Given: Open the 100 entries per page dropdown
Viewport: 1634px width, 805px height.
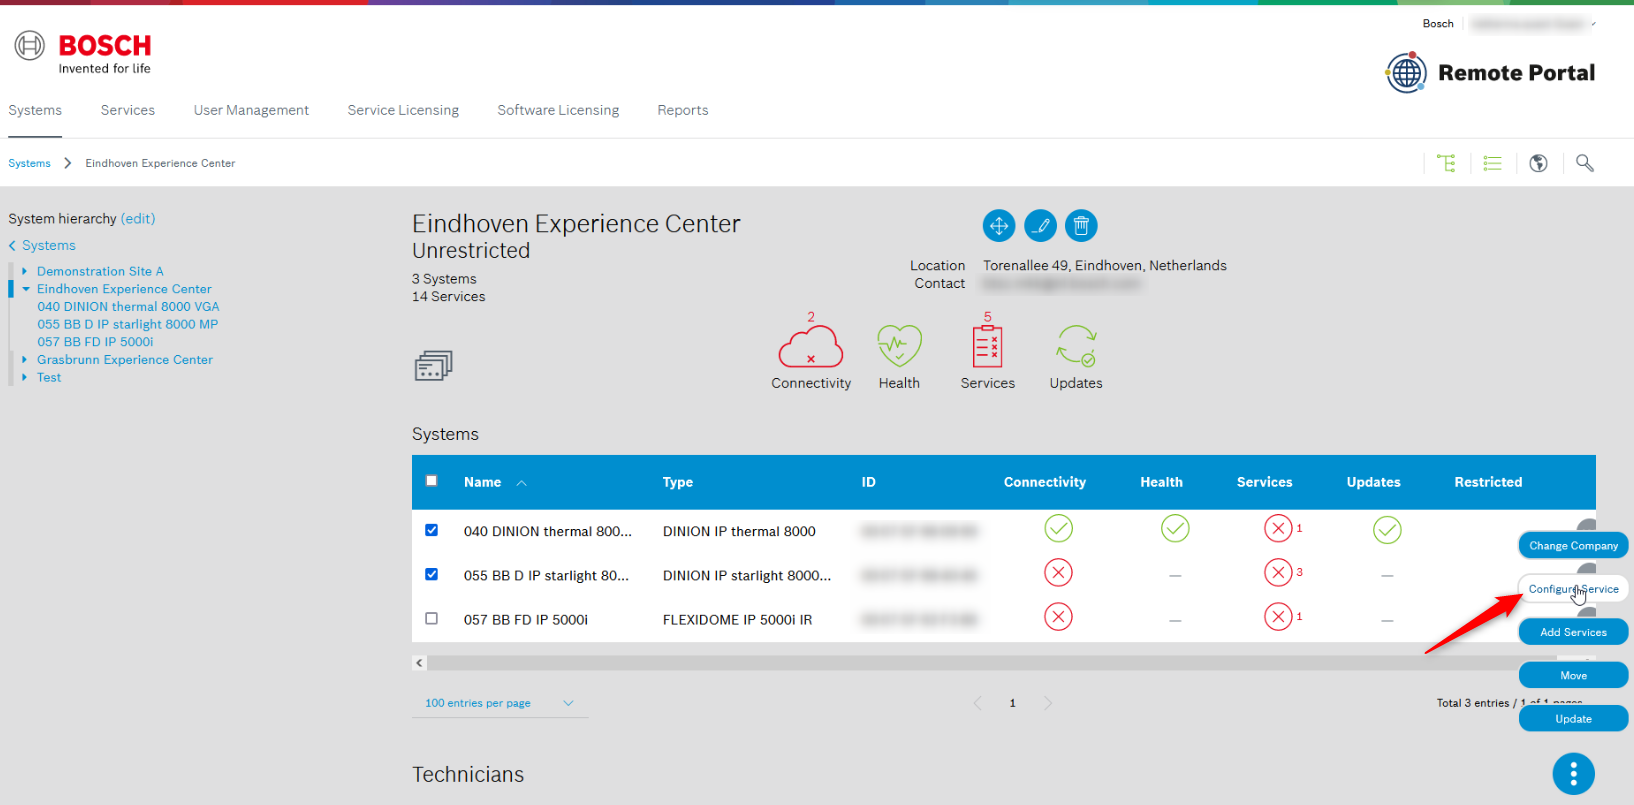Looking at the screenshot, I should point(499,703).
